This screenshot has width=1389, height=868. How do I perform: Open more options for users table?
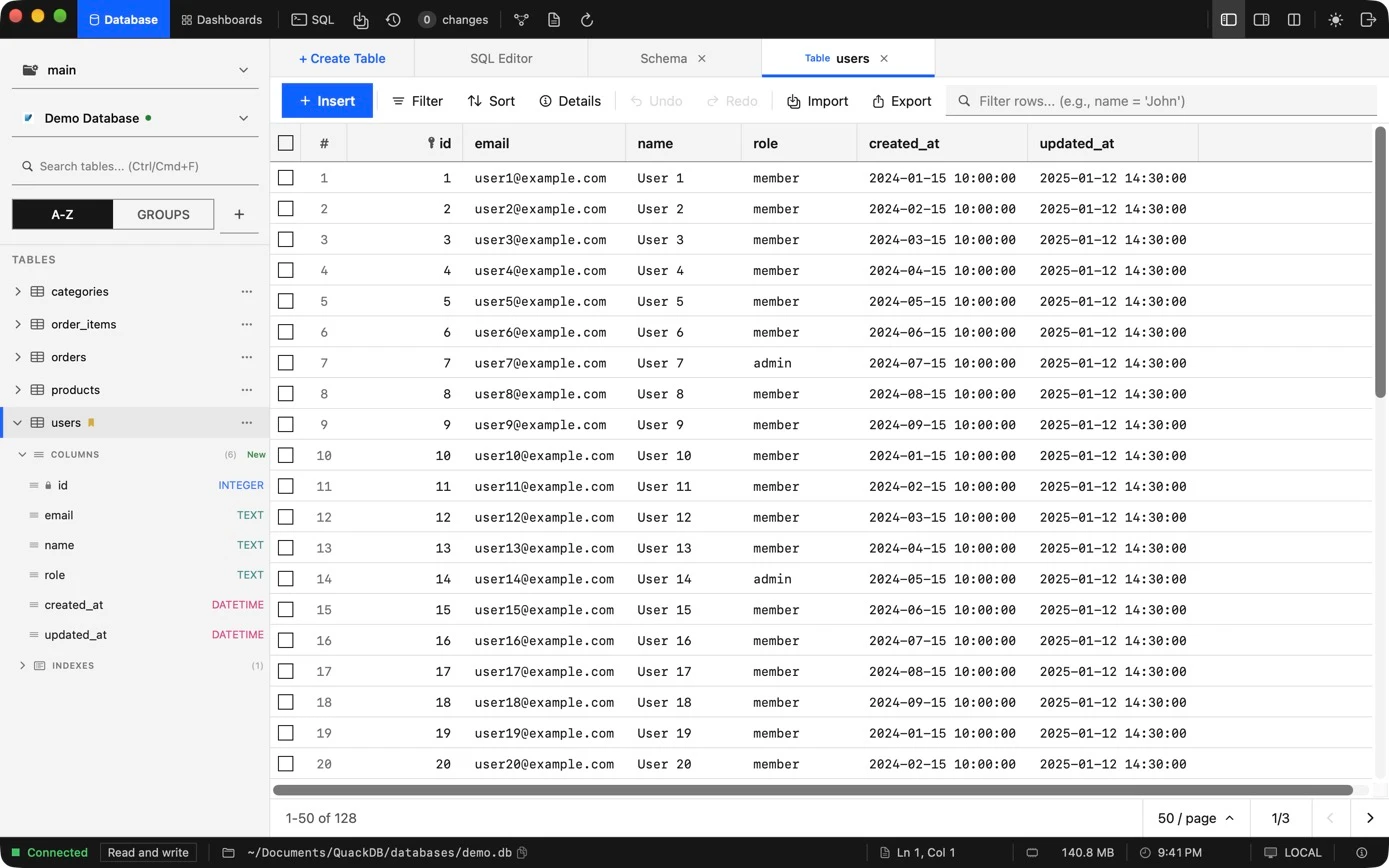click(x=247, y=423)
